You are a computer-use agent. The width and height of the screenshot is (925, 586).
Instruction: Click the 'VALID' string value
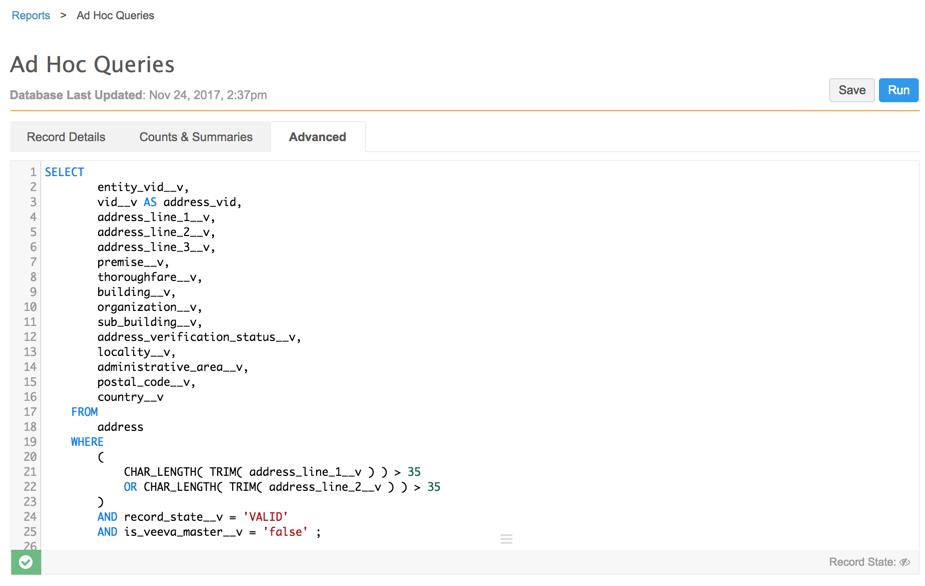coord(265,517)
